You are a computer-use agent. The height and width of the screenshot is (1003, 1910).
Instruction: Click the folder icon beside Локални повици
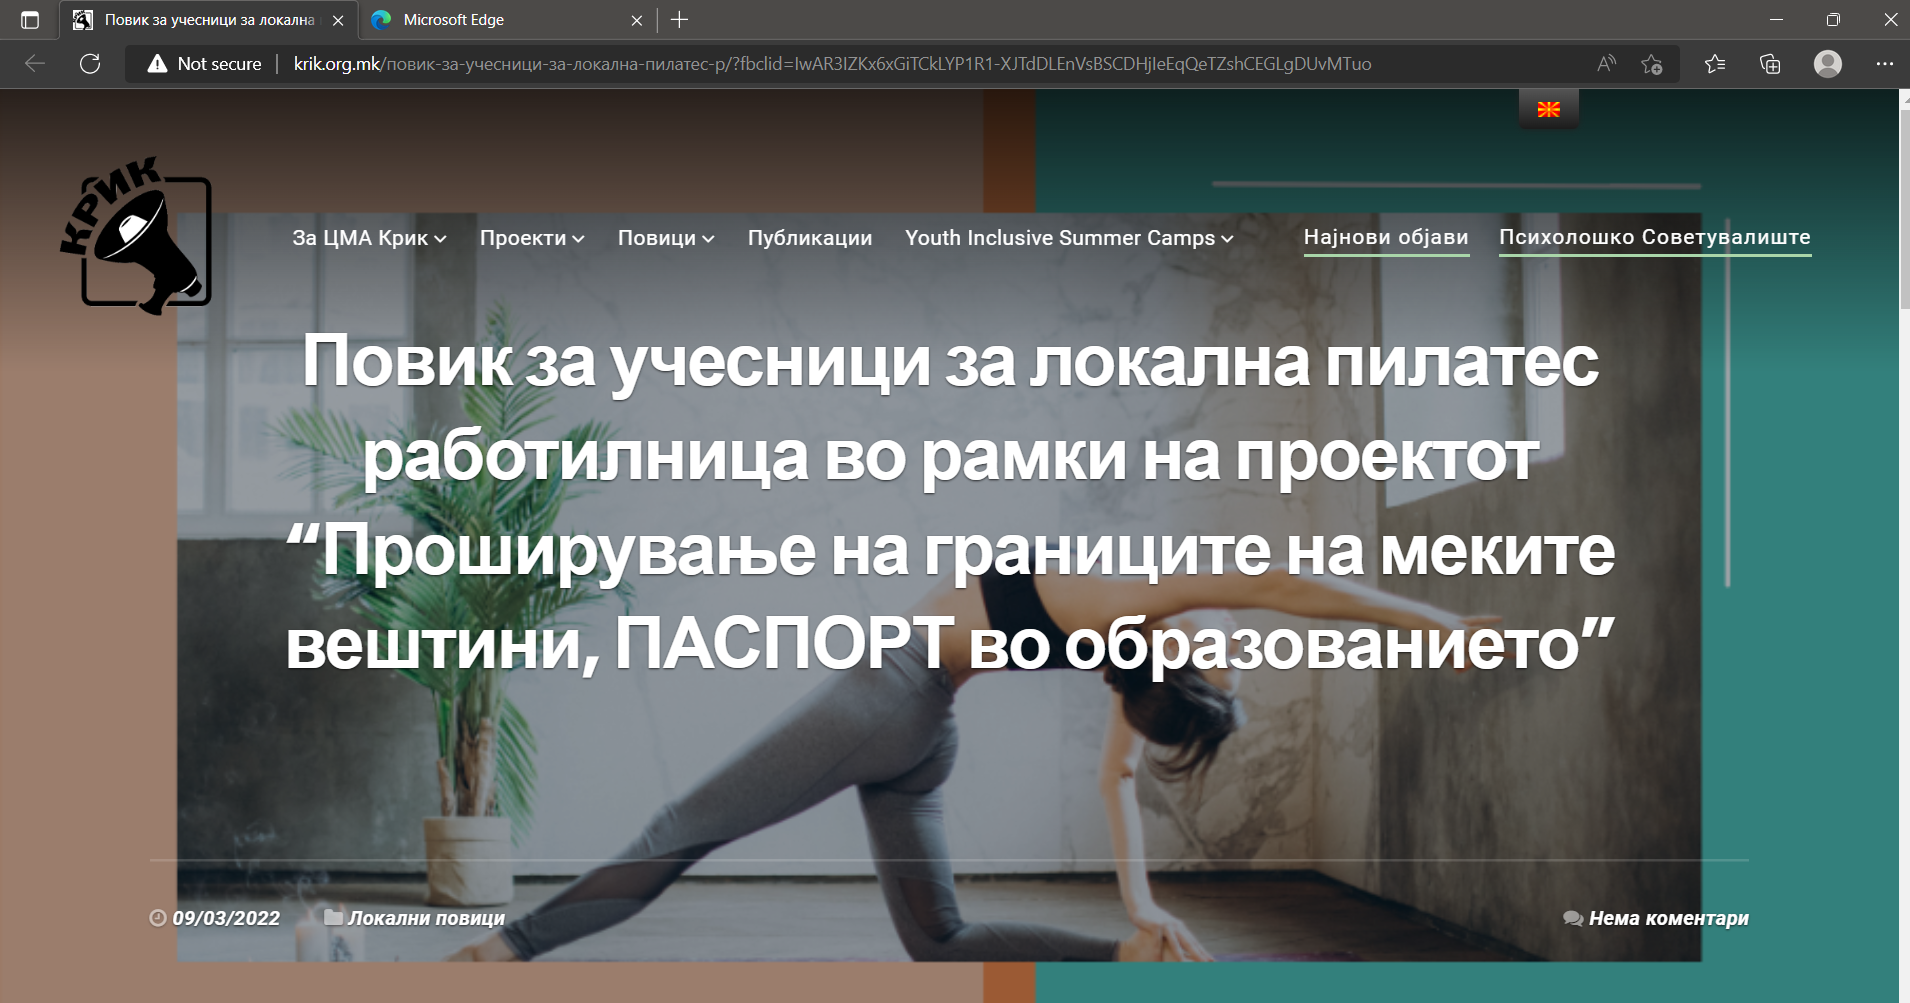[x=333, y=917]
